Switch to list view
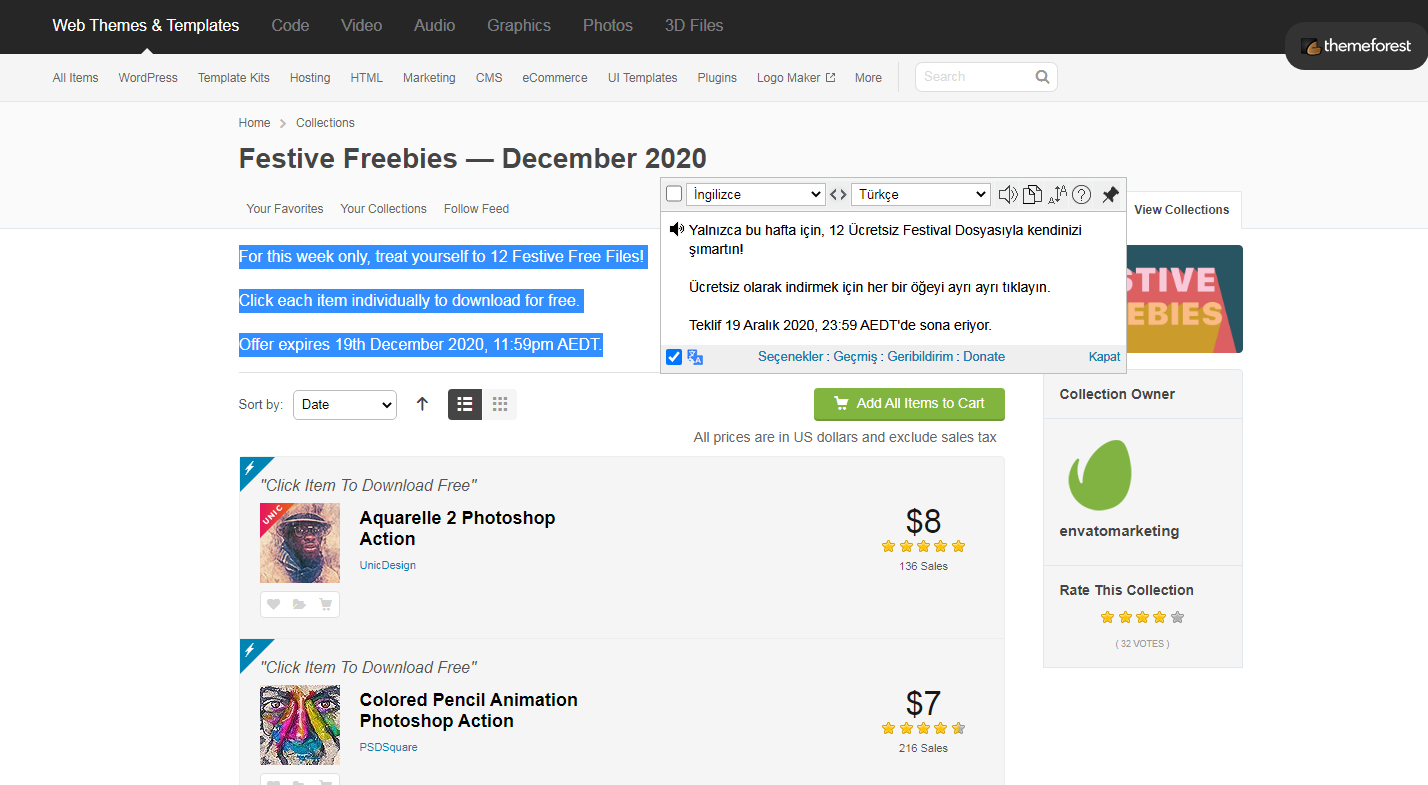The image size is (1428, 785). pyautogui.click(x=465, y=404)
